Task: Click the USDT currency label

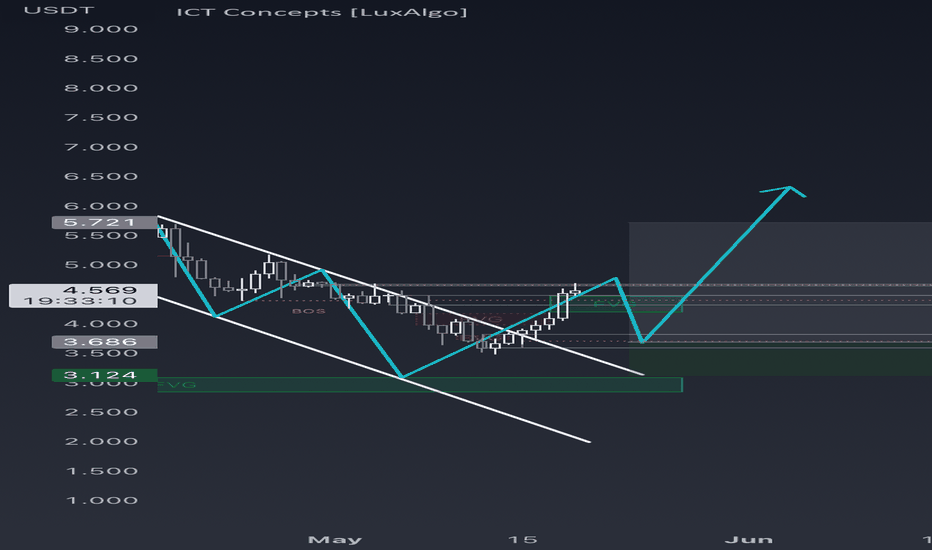Action: pyautogui.click(x=59, y=10)
